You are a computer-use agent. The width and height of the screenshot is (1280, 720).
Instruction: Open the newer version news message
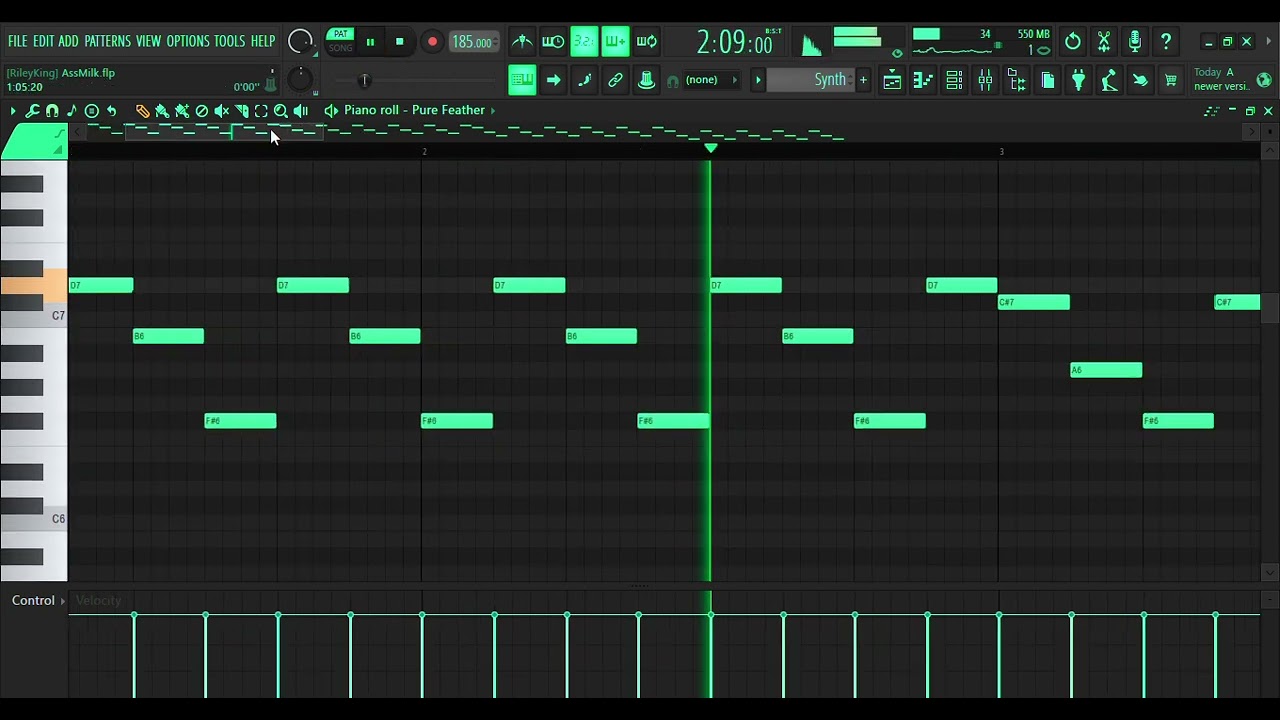pyautogui.click(x=1220, y=79)
